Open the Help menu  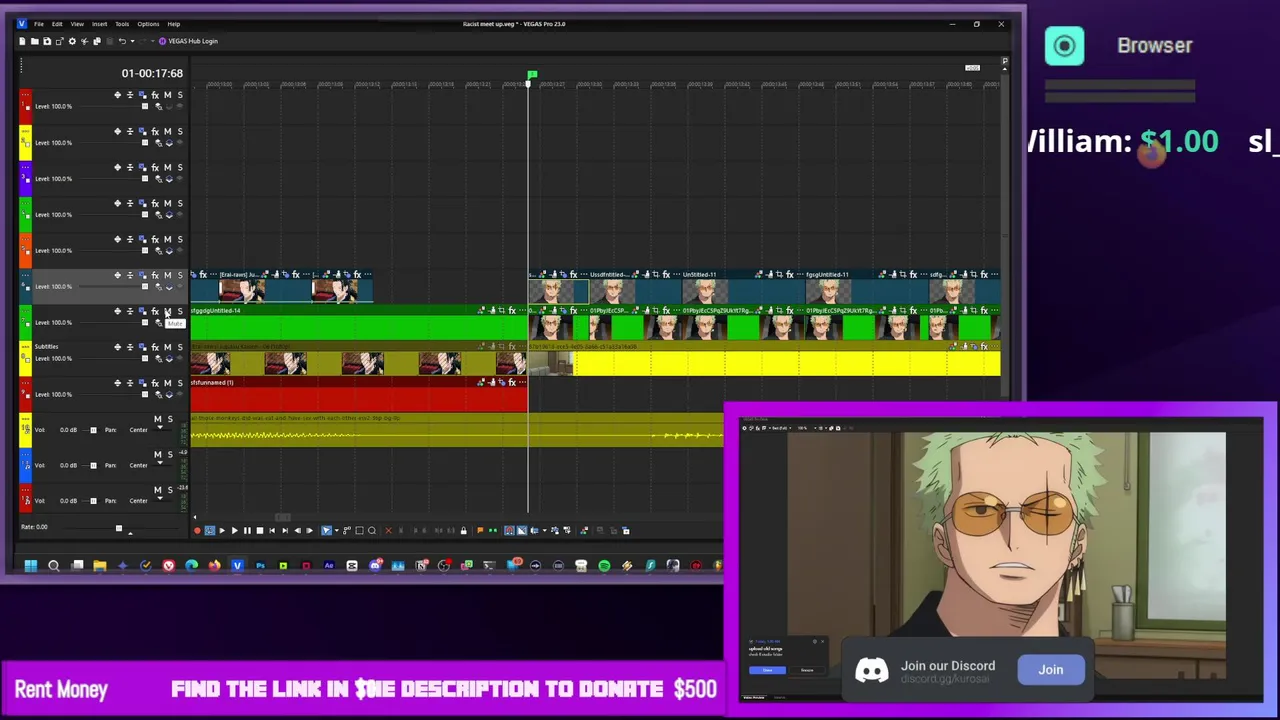click(x=174, y=24)
